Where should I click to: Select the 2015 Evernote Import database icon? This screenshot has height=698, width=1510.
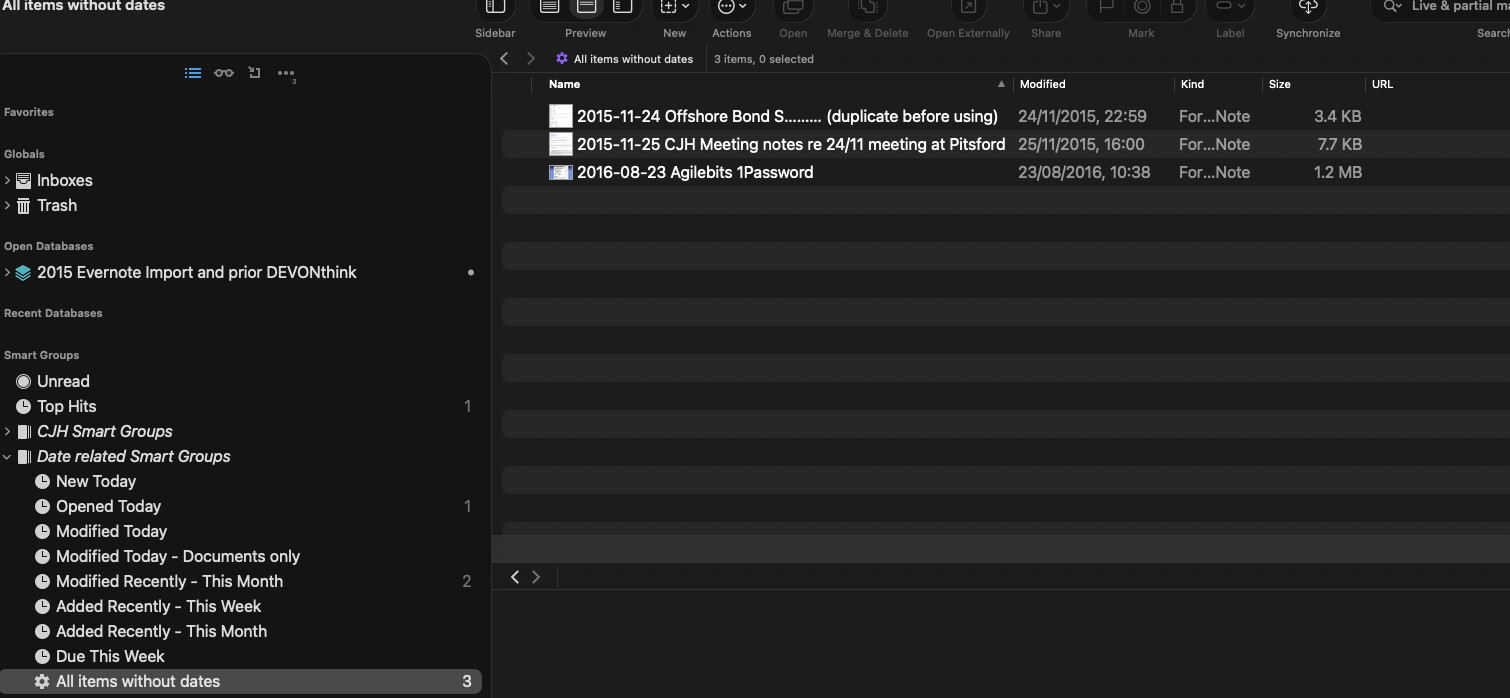coord(23,273)
